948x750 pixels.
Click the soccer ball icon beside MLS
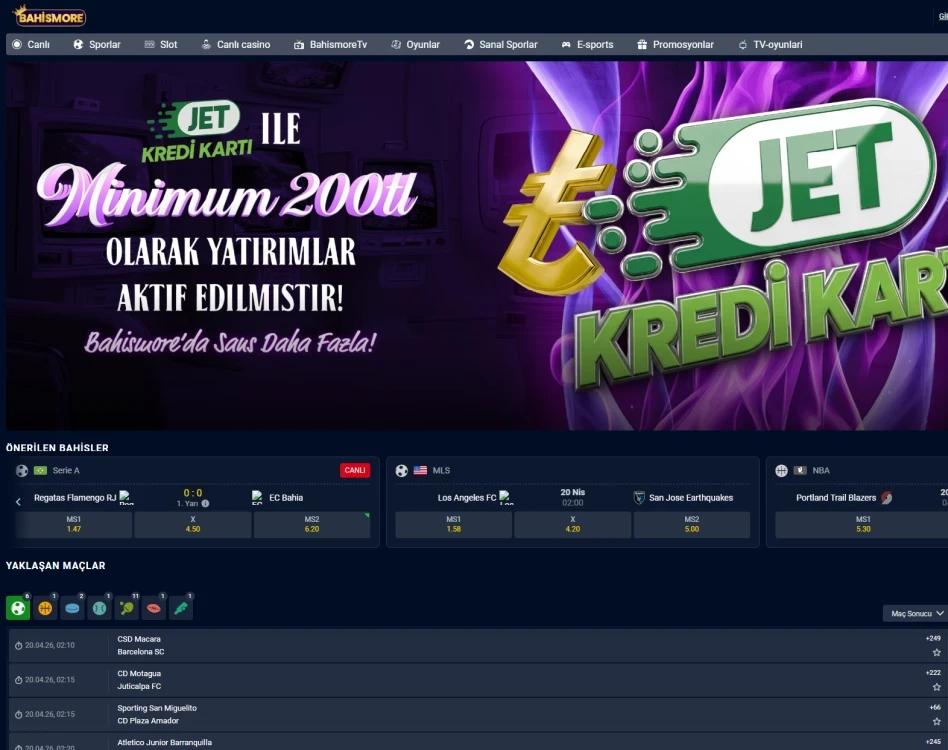tap(401, 470)
